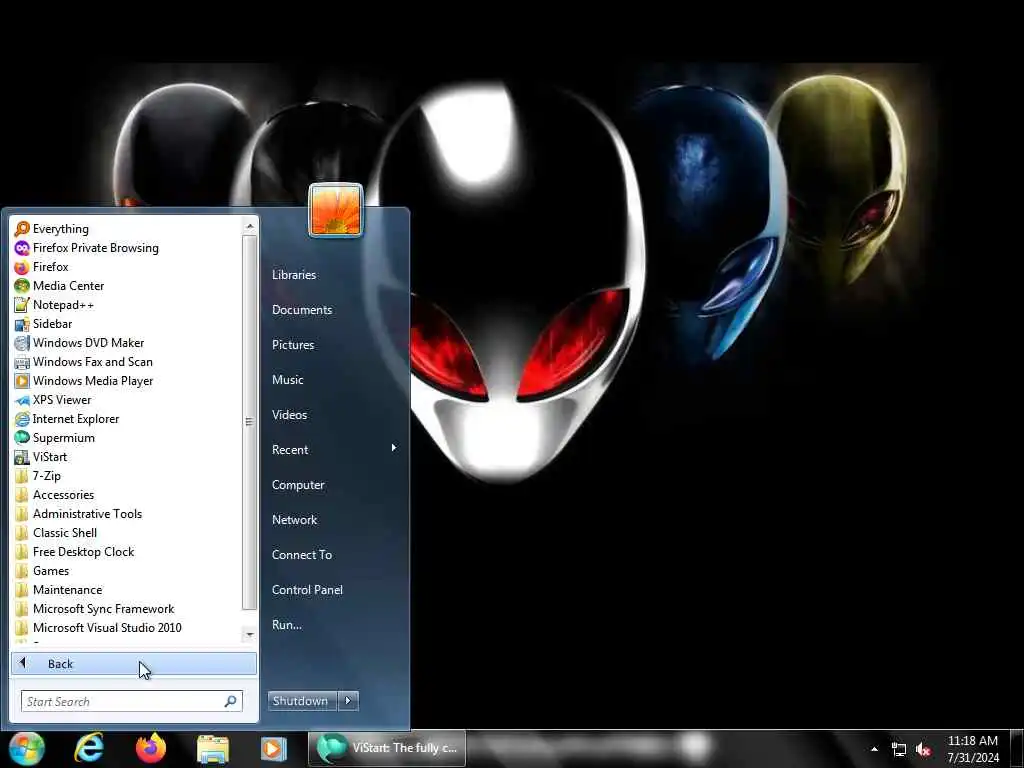Viewport: 1024px width, 768px height.
Task: Click programs list scroll down arrow
Action: point(249,634)
